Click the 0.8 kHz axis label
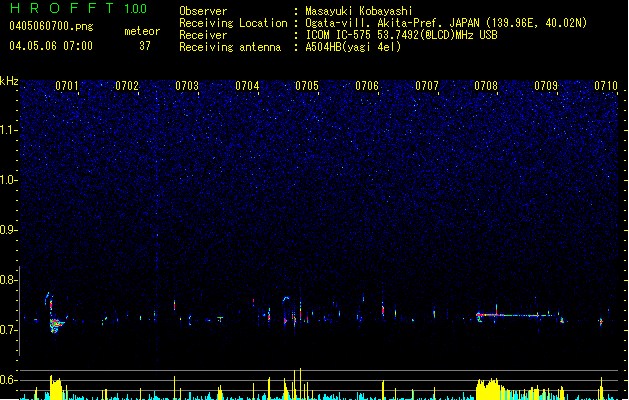 8,280
